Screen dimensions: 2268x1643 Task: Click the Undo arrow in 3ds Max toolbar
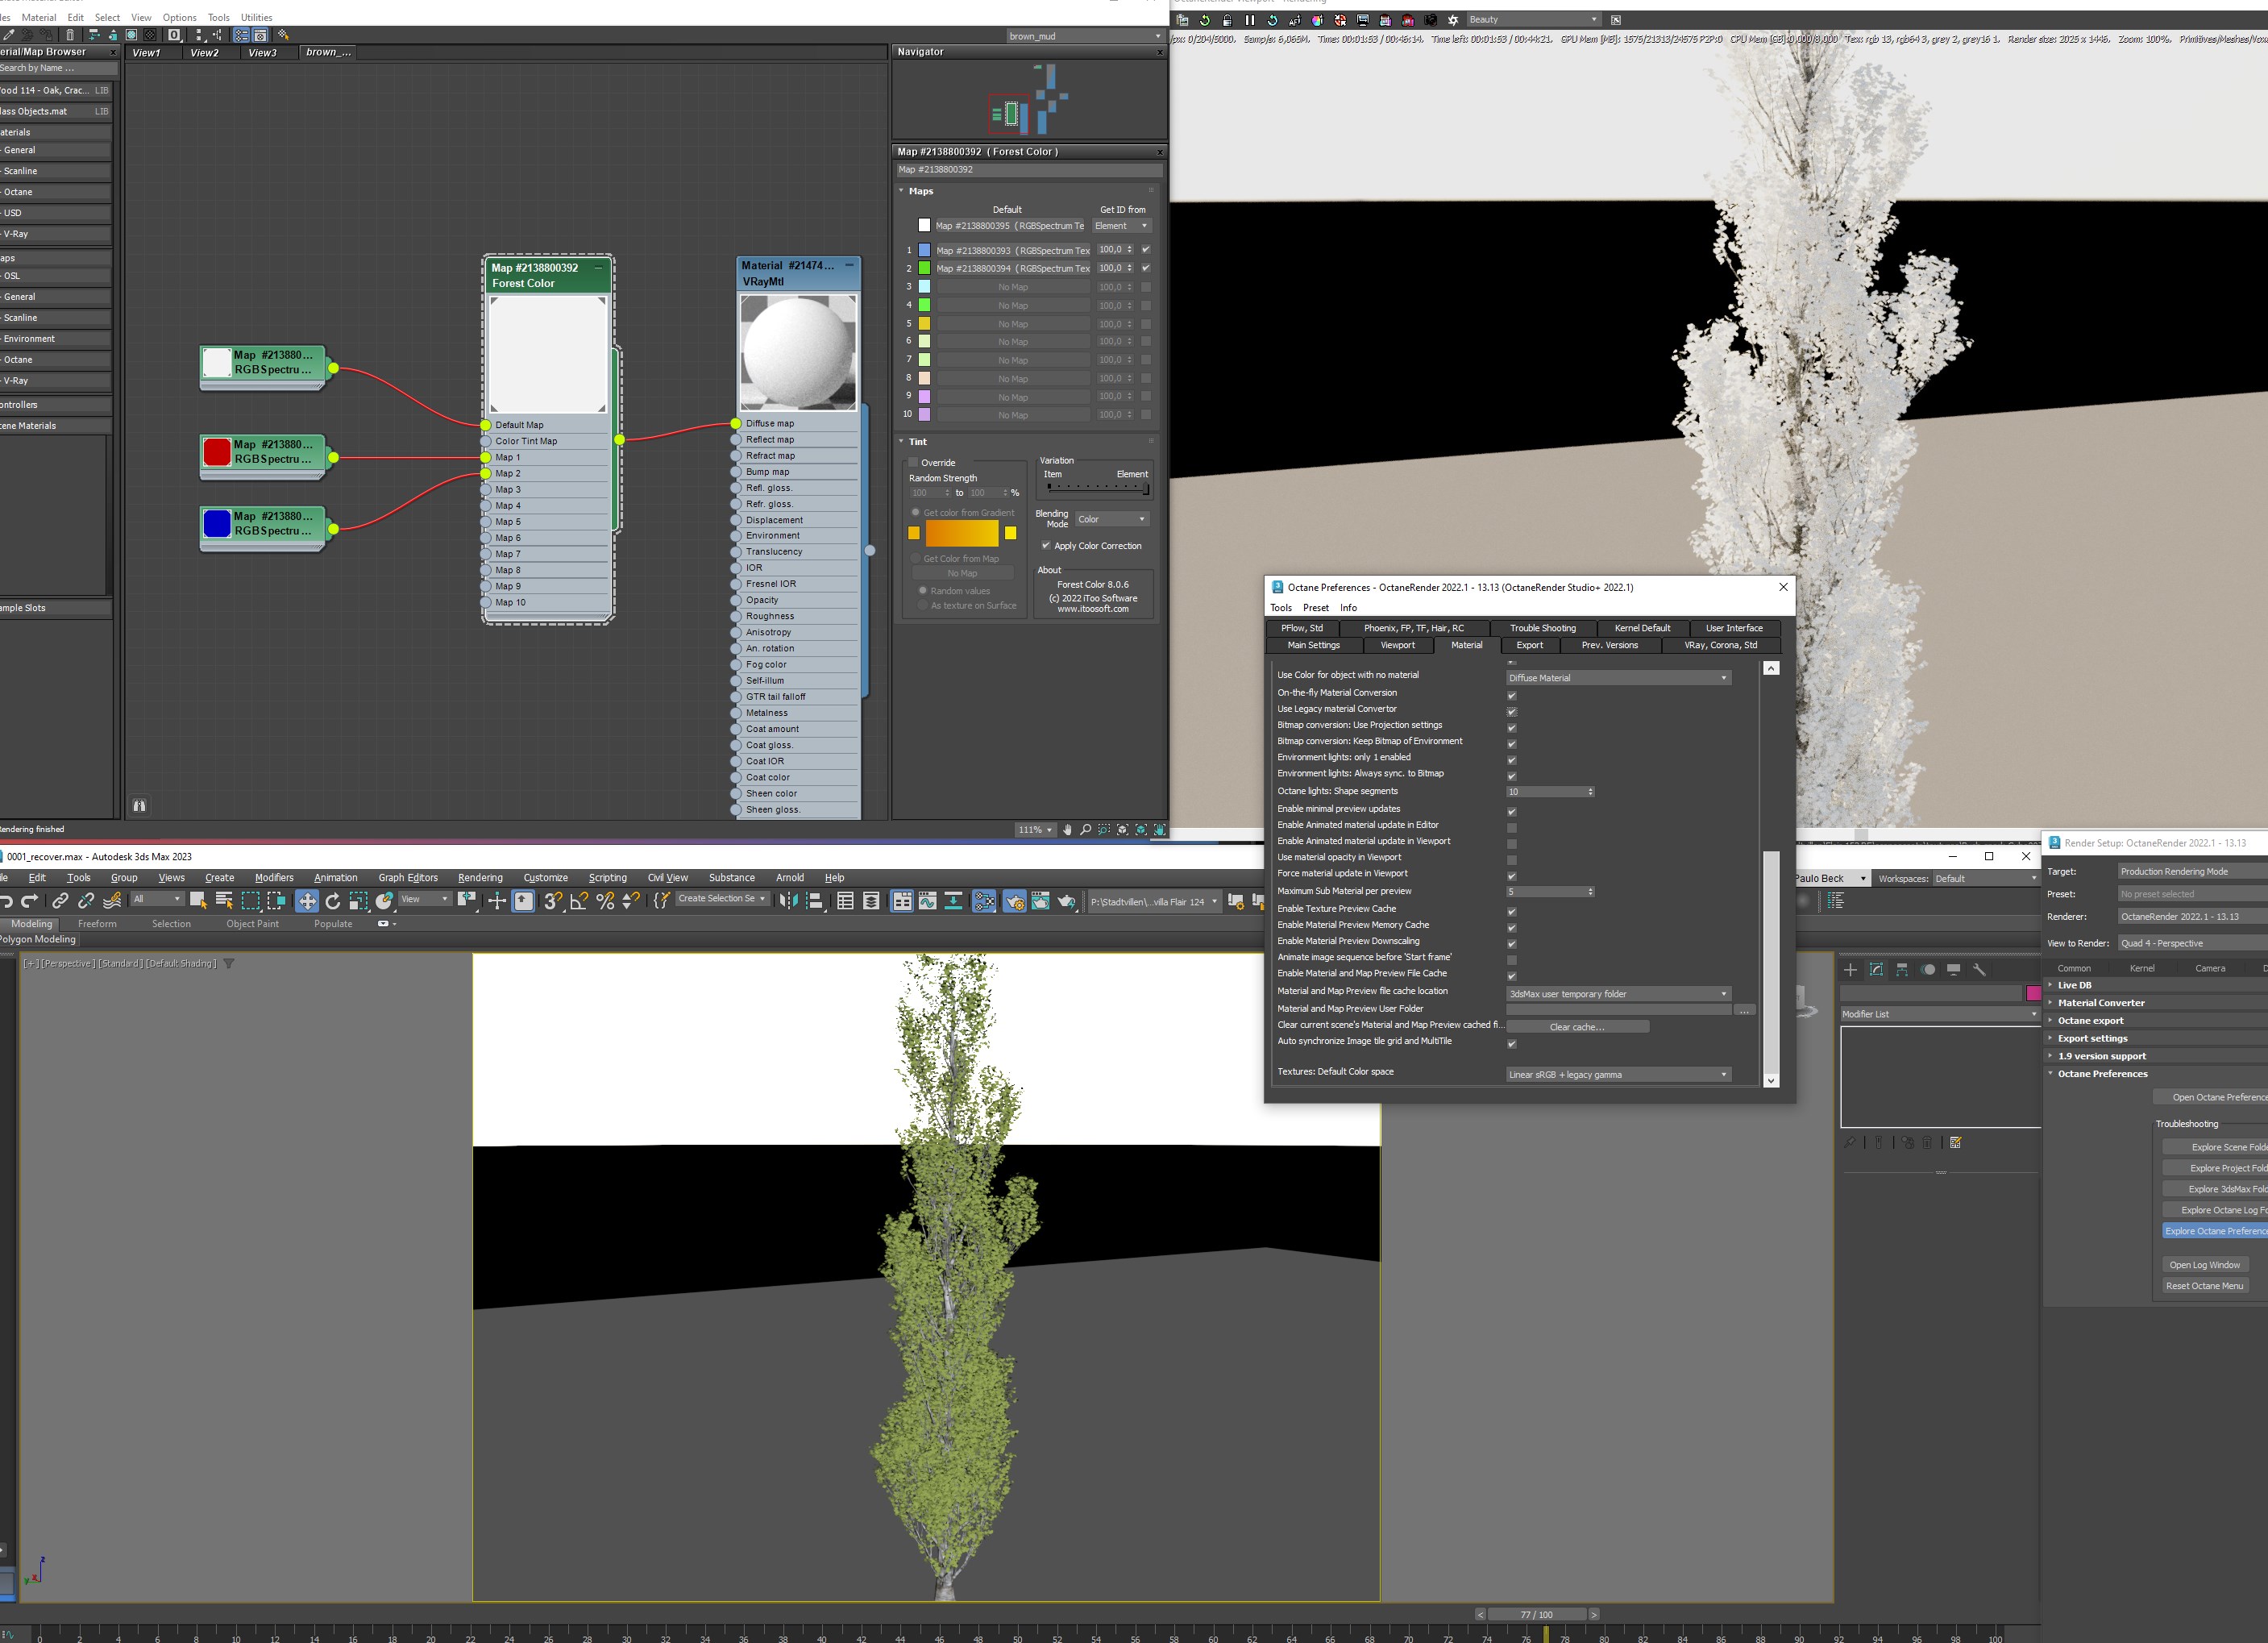(7, 901)
